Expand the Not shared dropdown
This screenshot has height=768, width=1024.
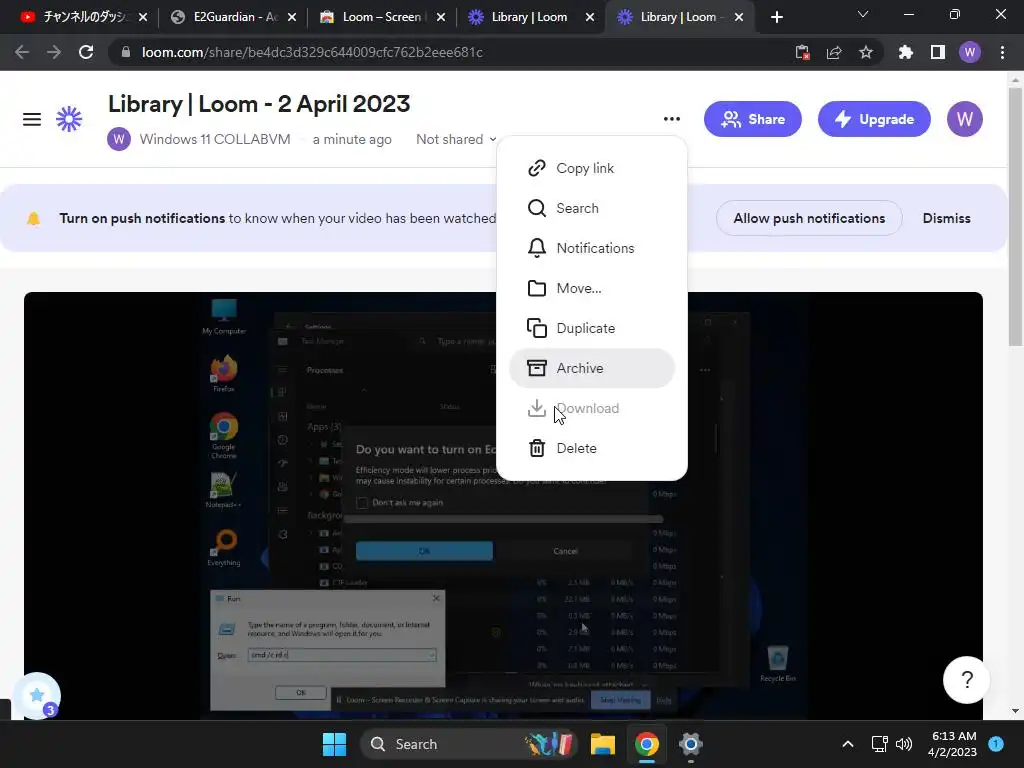(x=456, y=139)
